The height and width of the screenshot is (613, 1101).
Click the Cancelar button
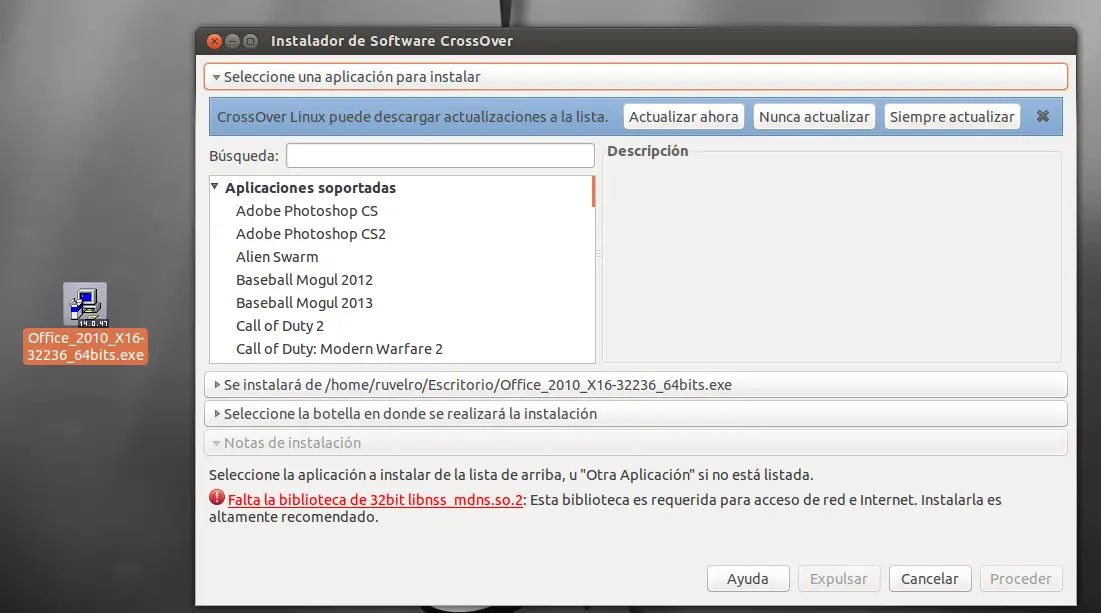(930, 579)
